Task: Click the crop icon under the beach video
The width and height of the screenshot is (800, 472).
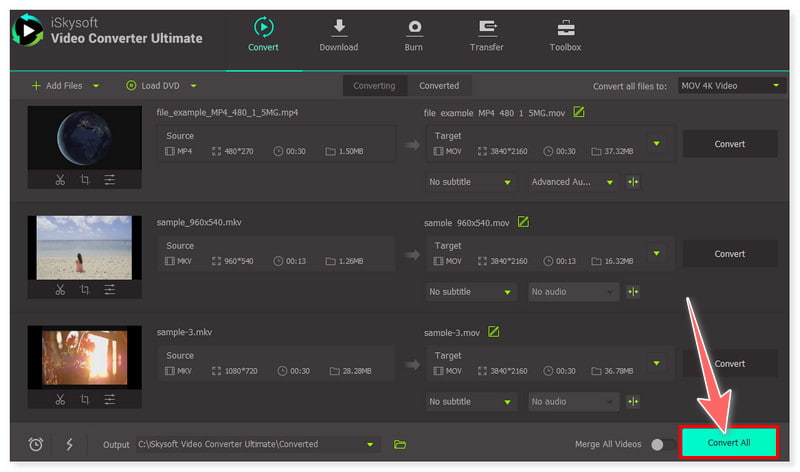Action: click(x=85, y=290)
